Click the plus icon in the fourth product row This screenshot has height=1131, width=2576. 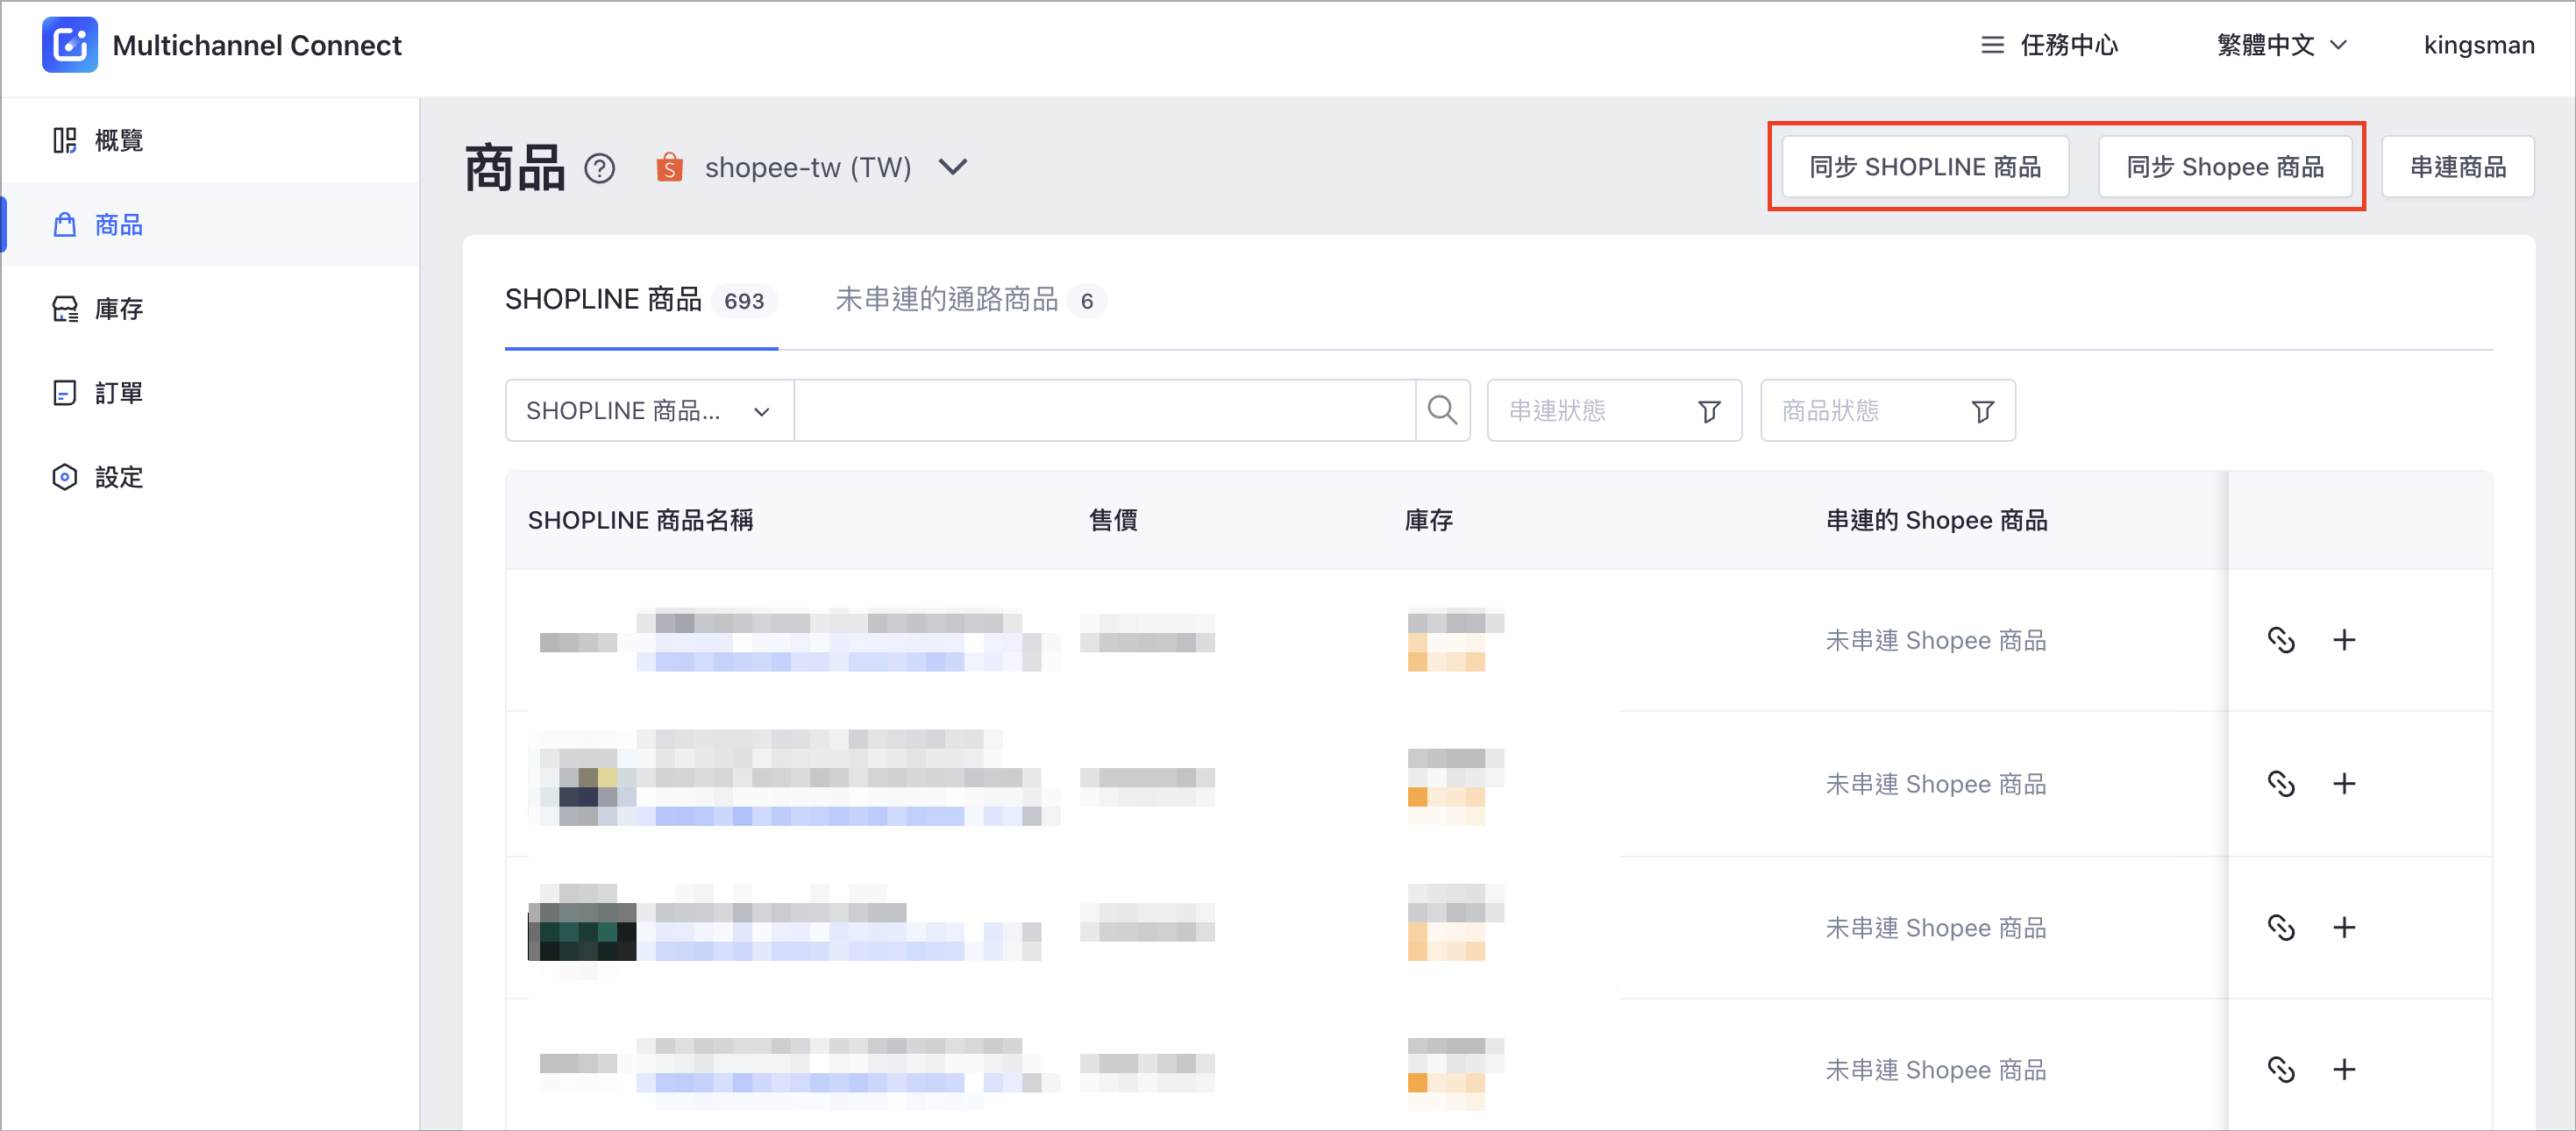(2344, 1069)
